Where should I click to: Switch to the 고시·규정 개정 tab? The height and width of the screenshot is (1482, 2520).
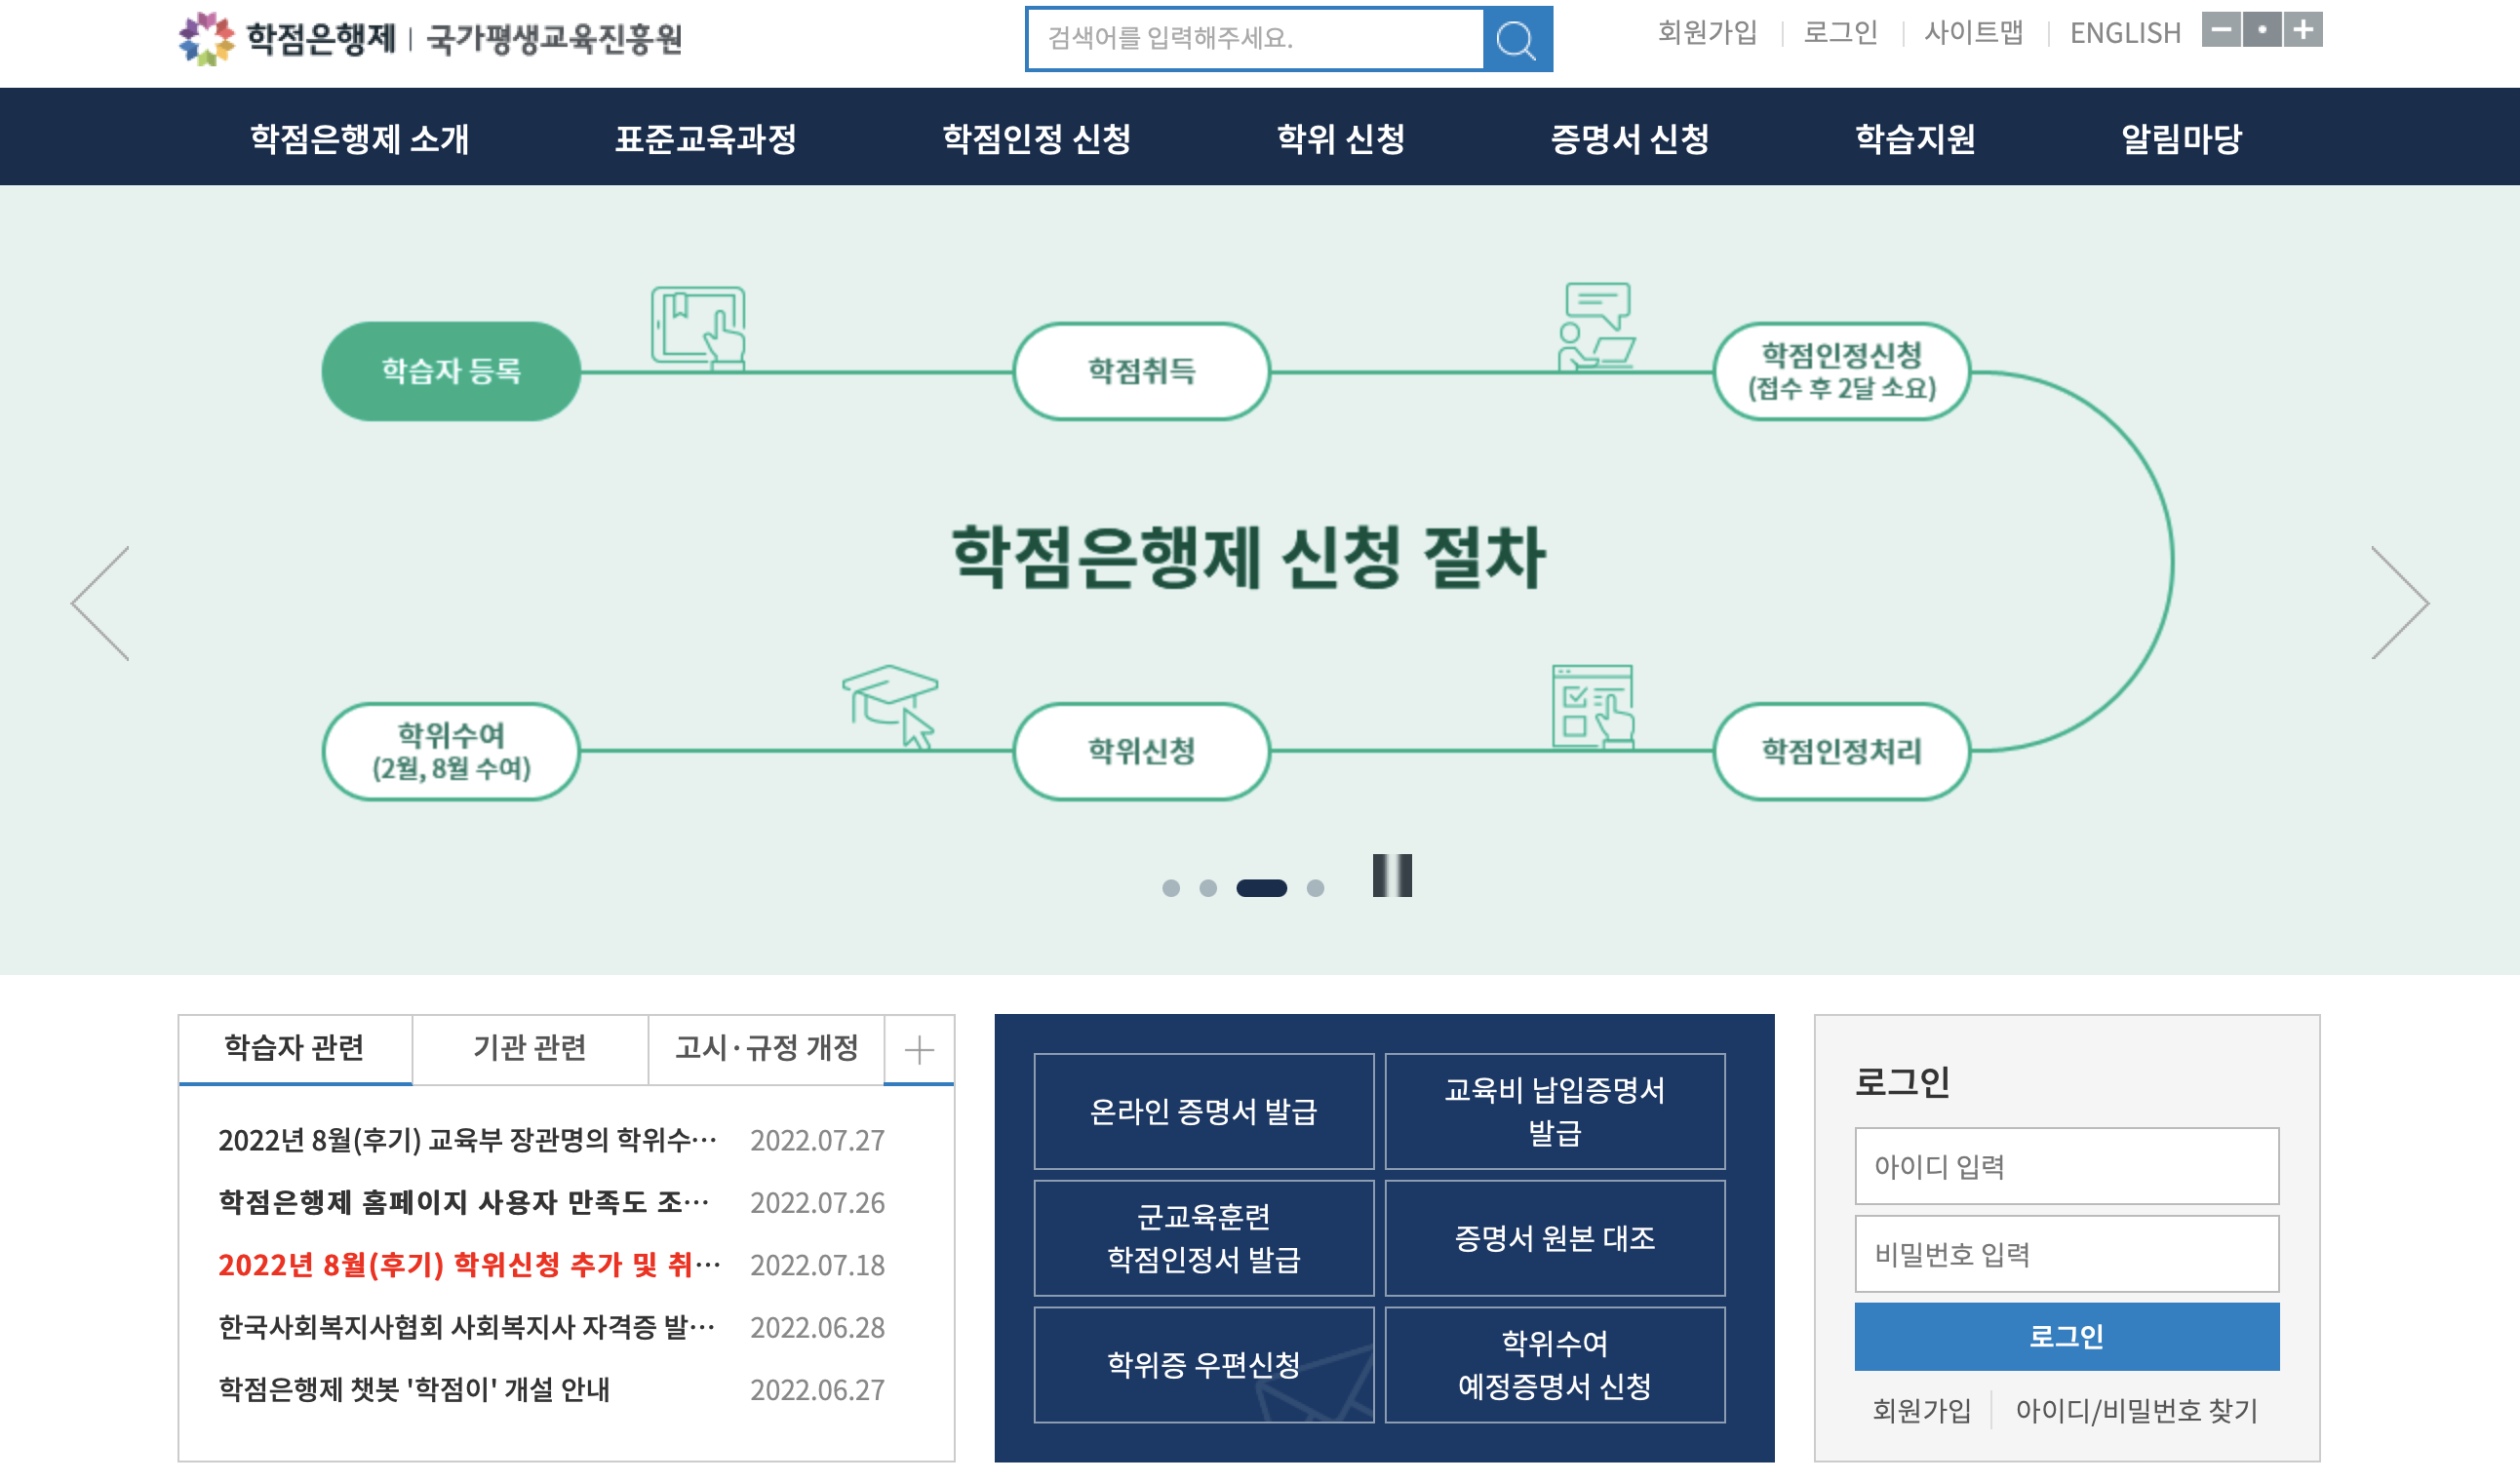[x=766, y=1049]
